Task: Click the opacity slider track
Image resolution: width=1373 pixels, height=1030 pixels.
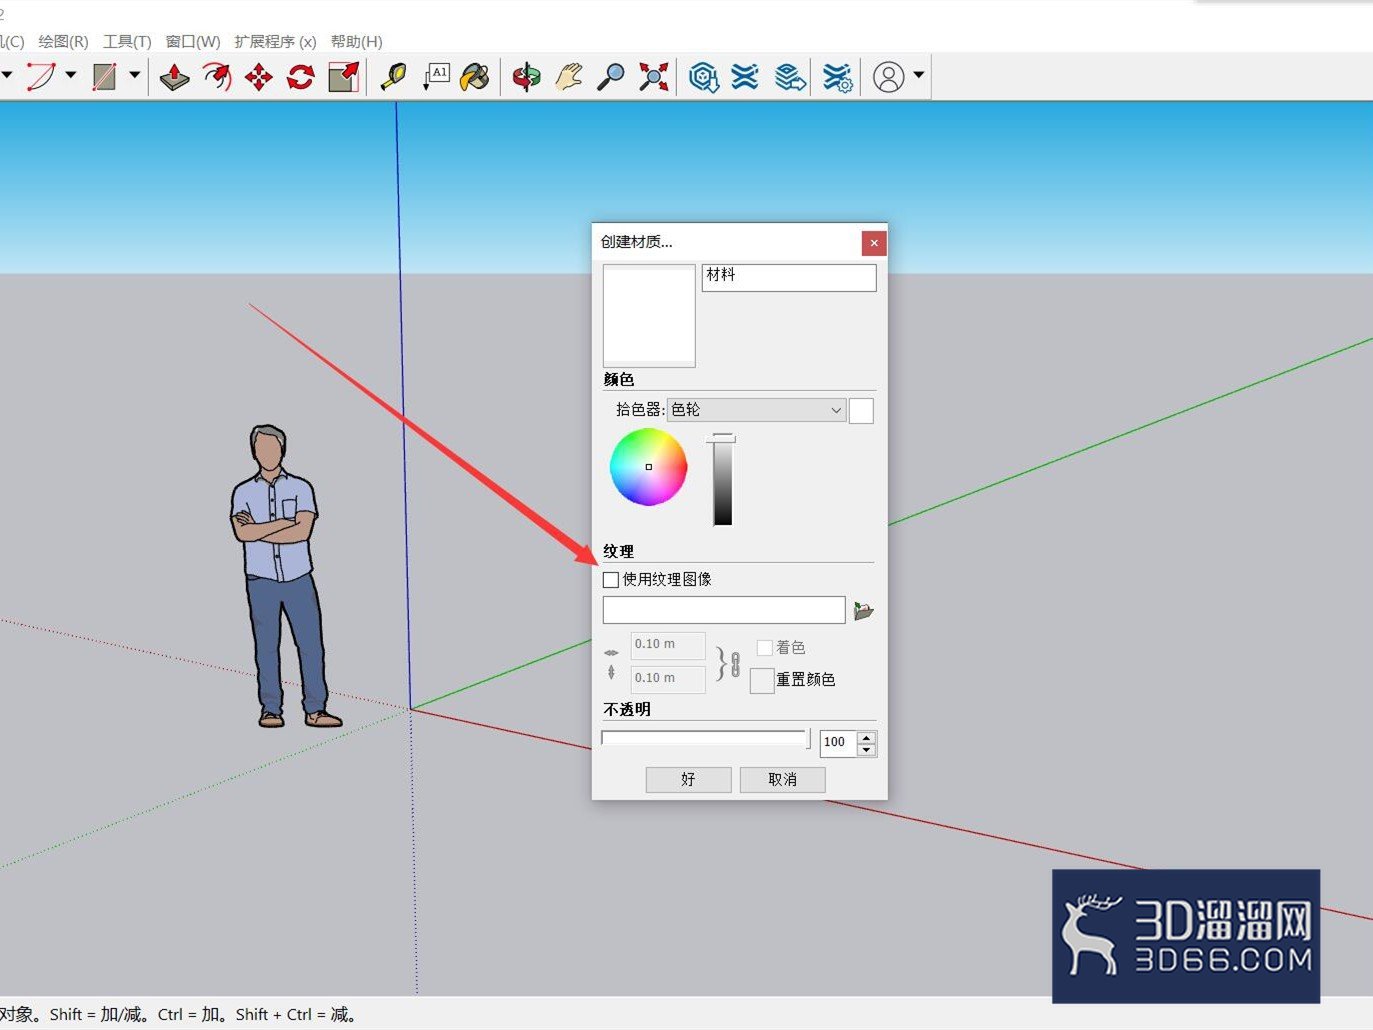Action: click(x=706, y=739)
